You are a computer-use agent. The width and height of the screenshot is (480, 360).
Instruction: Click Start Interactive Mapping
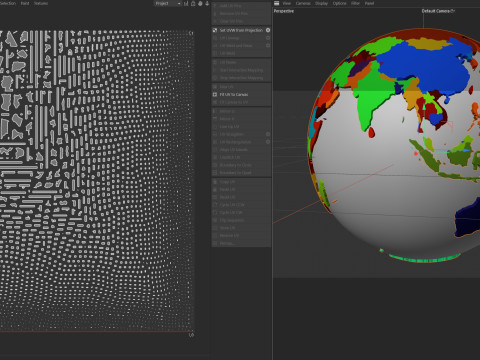(242, 70)
